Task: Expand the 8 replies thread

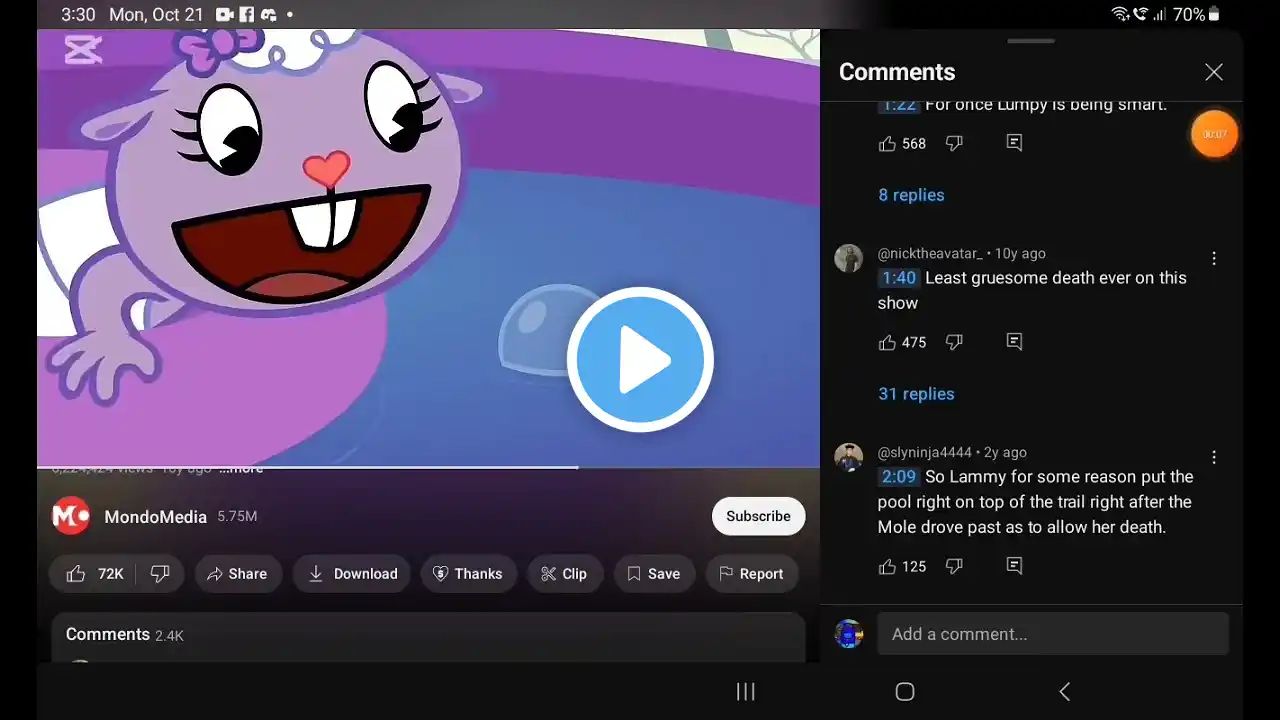Action: point(911,195)
